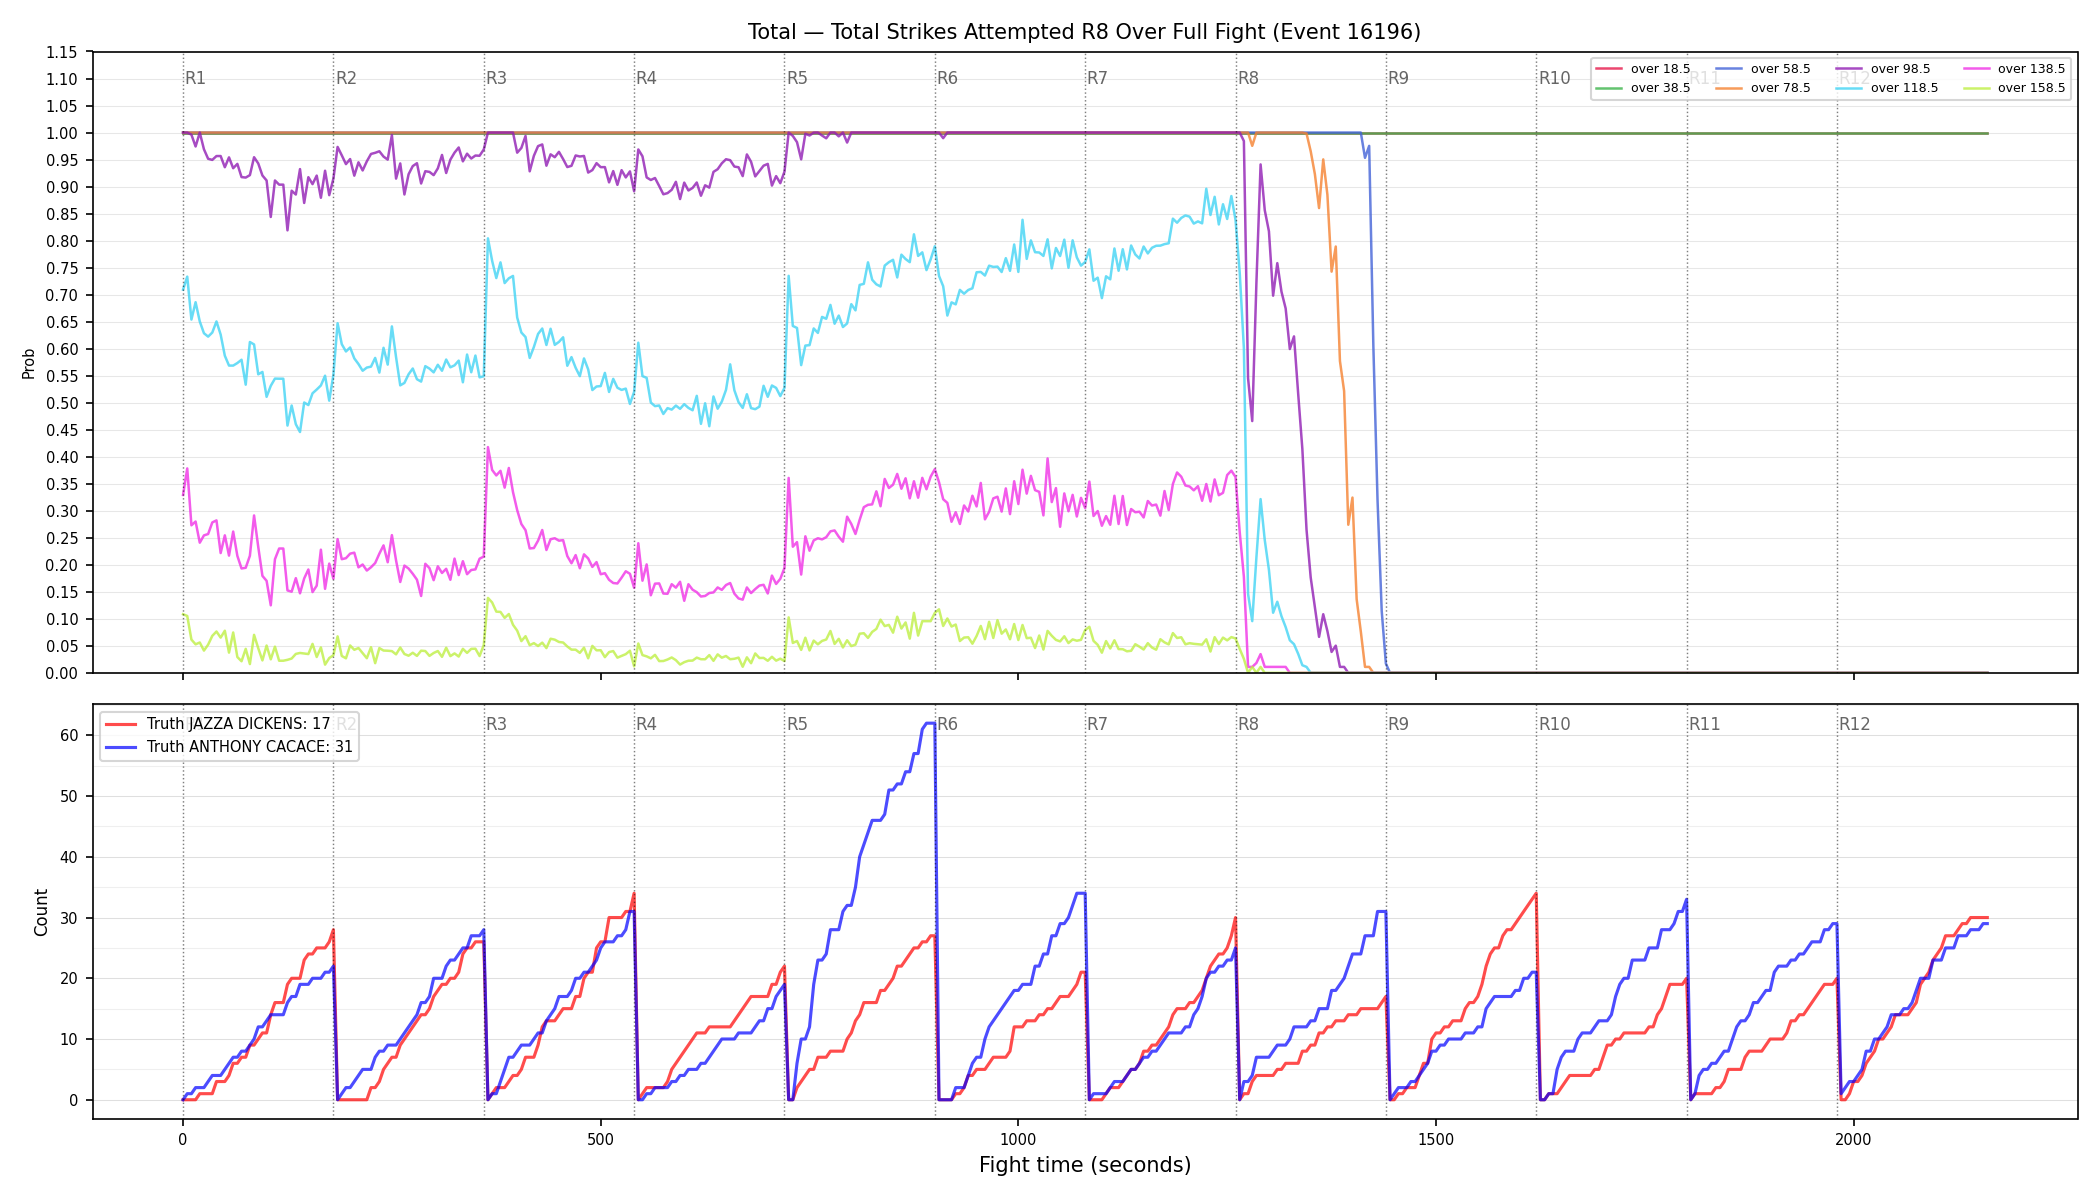
Task: Click the "0.50" tick on the Prob axis
Action: (x=62, y=403)
